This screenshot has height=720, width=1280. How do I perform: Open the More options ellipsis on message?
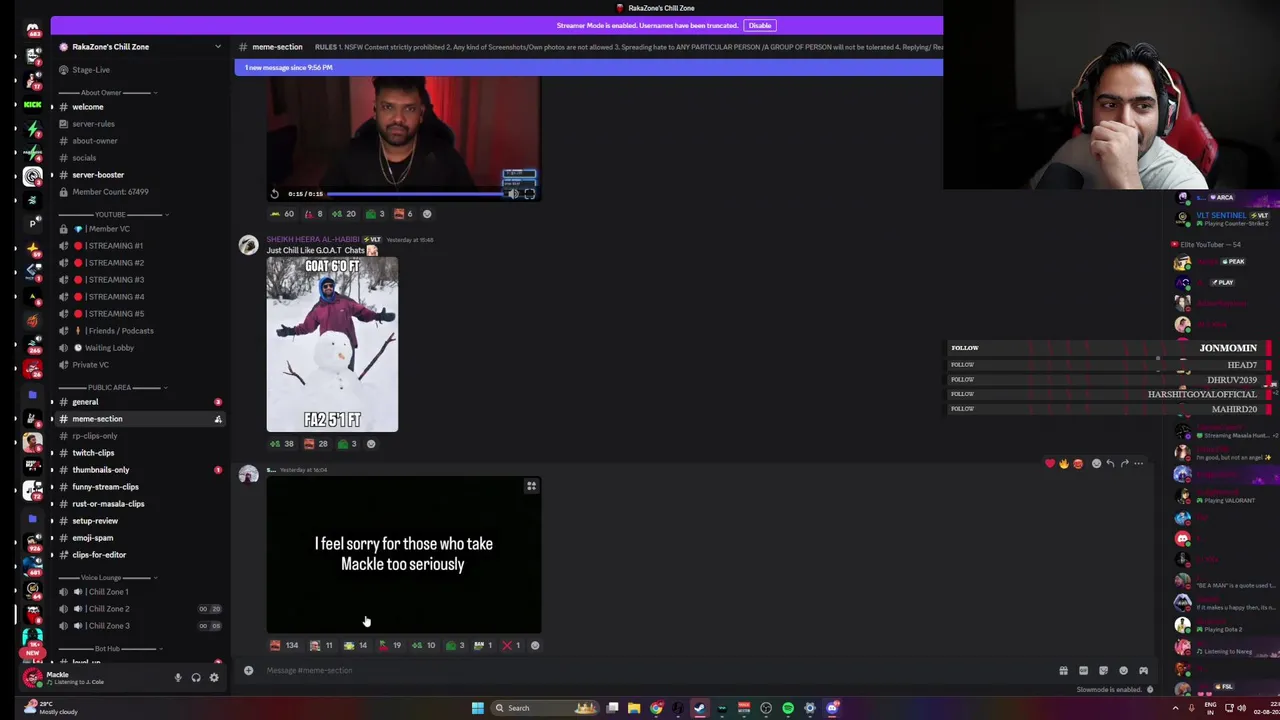click(1138, 464)
